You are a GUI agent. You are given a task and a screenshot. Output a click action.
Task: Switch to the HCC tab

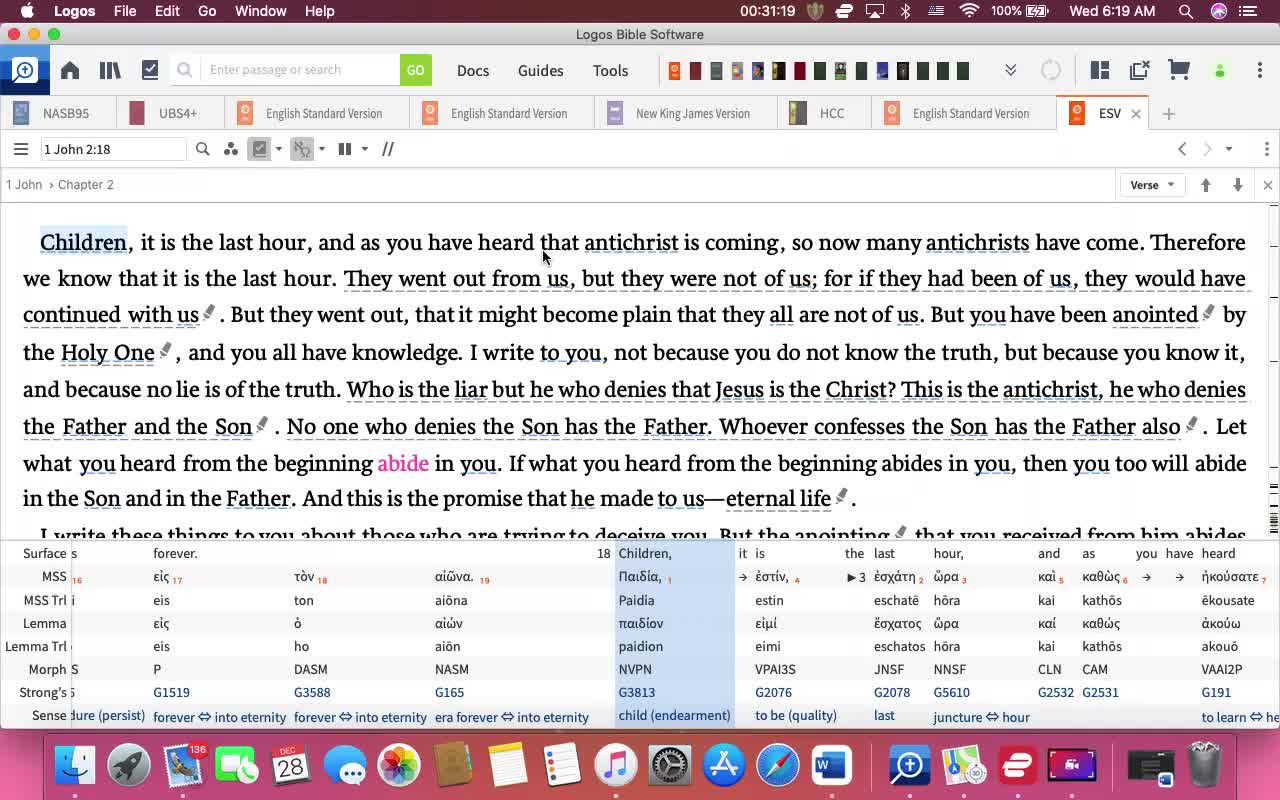click(824, 113)
